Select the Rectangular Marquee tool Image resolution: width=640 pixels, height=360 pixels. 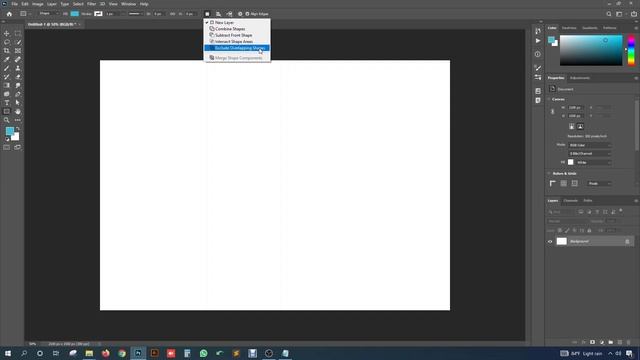[x=18, y=33]
